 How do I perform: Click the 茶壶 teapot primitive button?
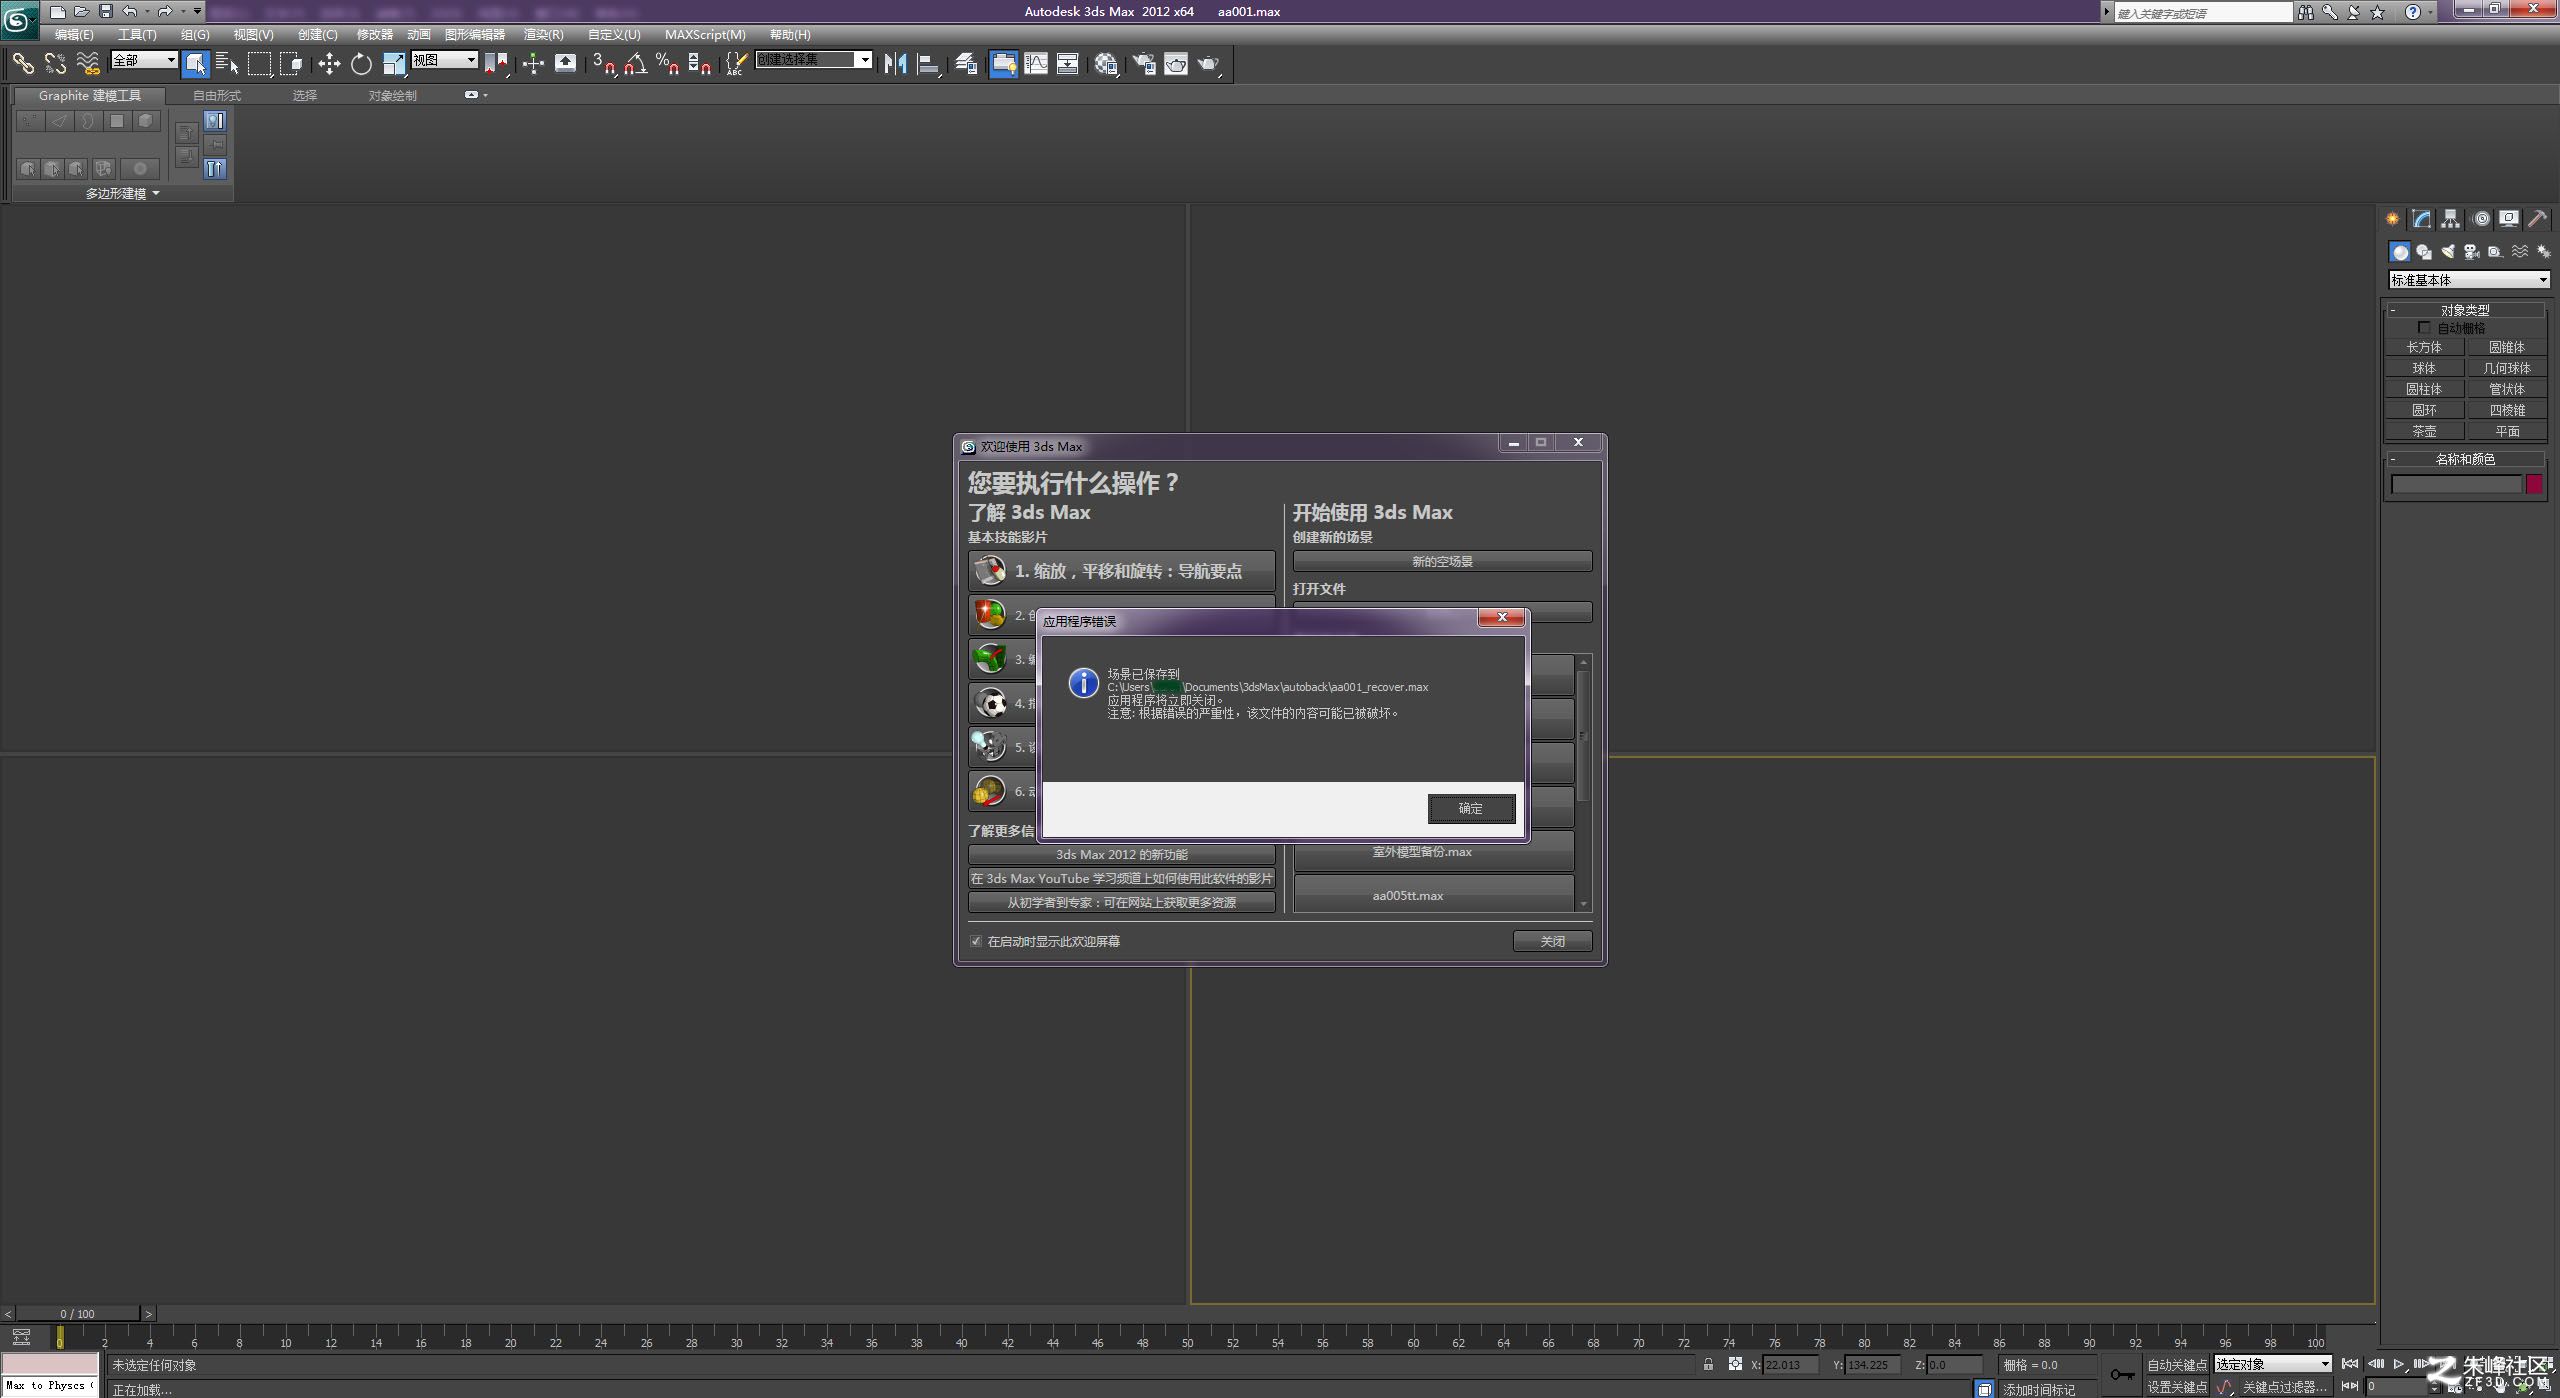click(x=2424, y=431)
